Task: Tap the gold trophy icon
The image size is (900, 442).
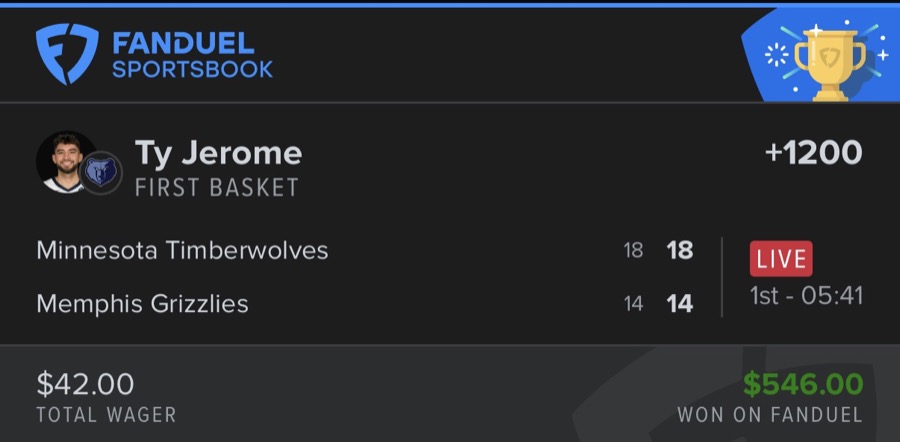Action: pos(828,60)
